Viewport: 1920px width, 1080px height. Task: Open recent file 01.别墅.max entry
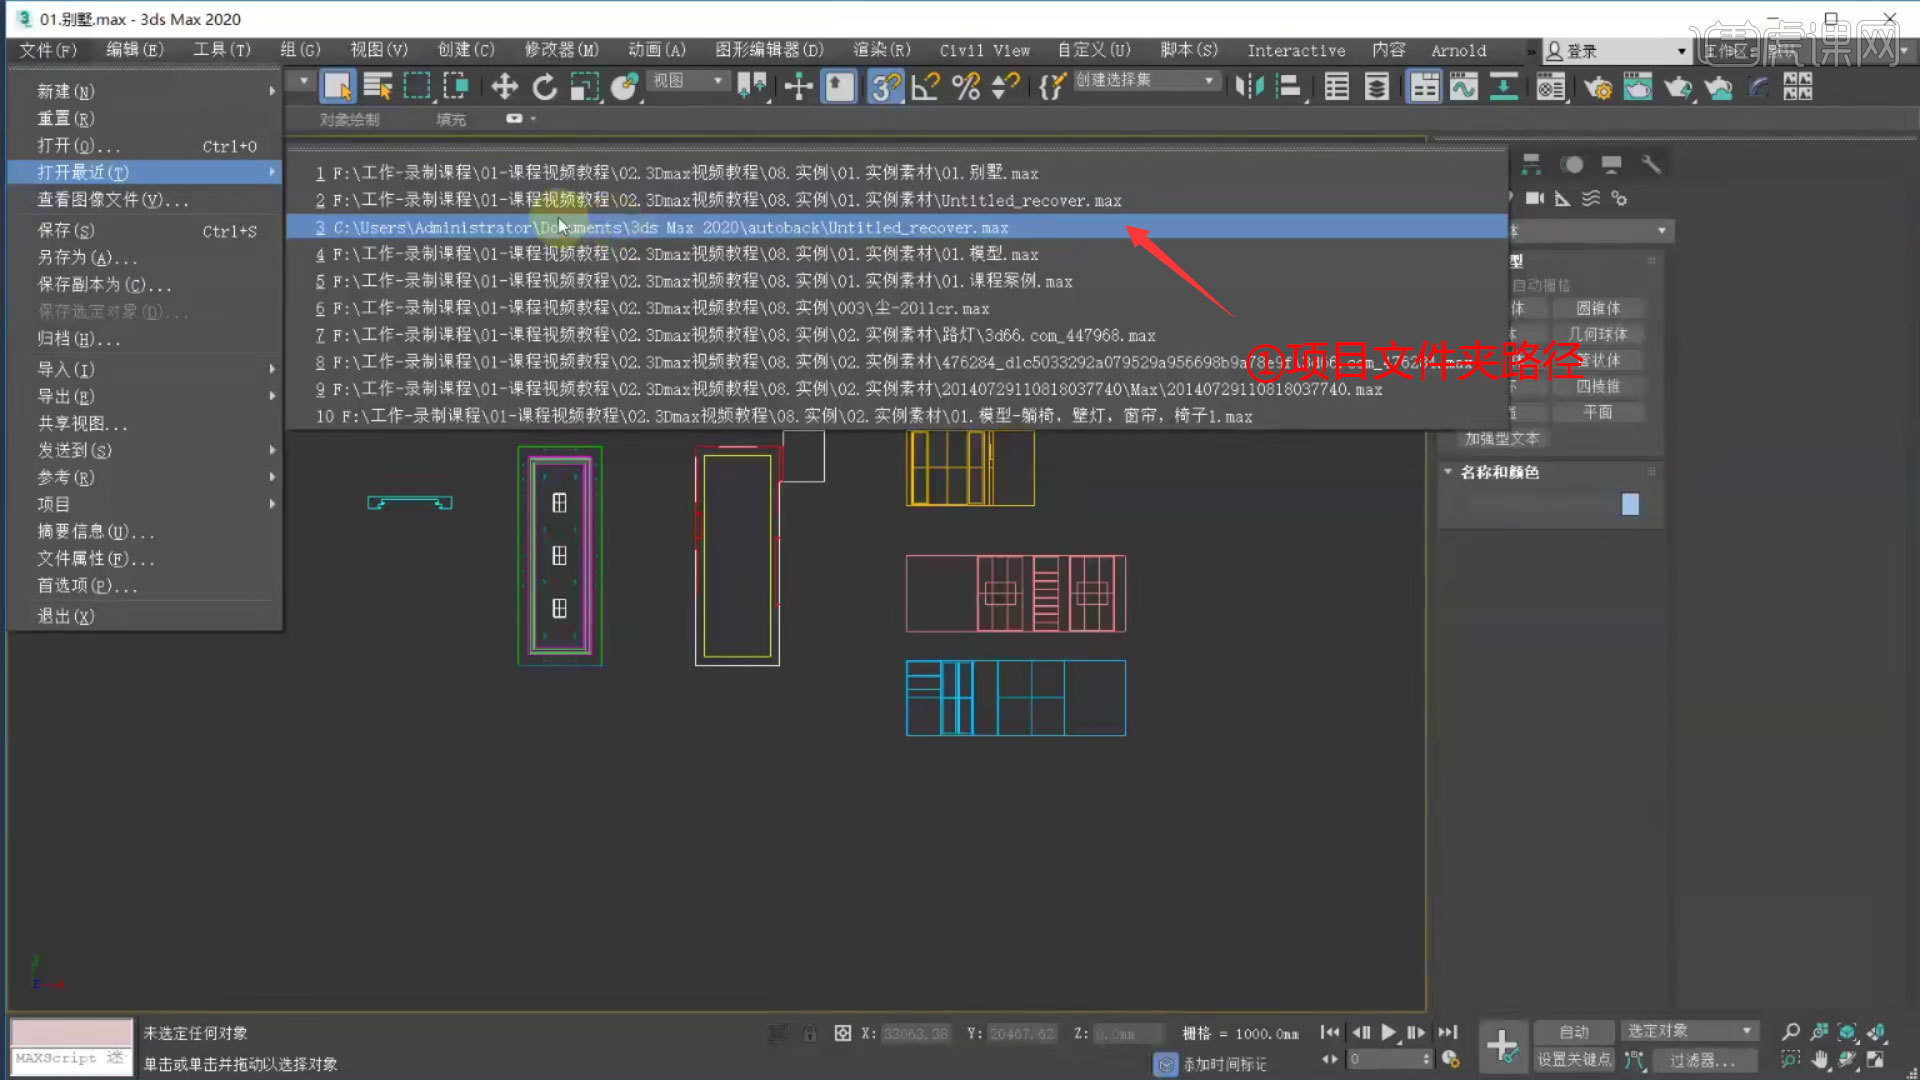(897, 173)
